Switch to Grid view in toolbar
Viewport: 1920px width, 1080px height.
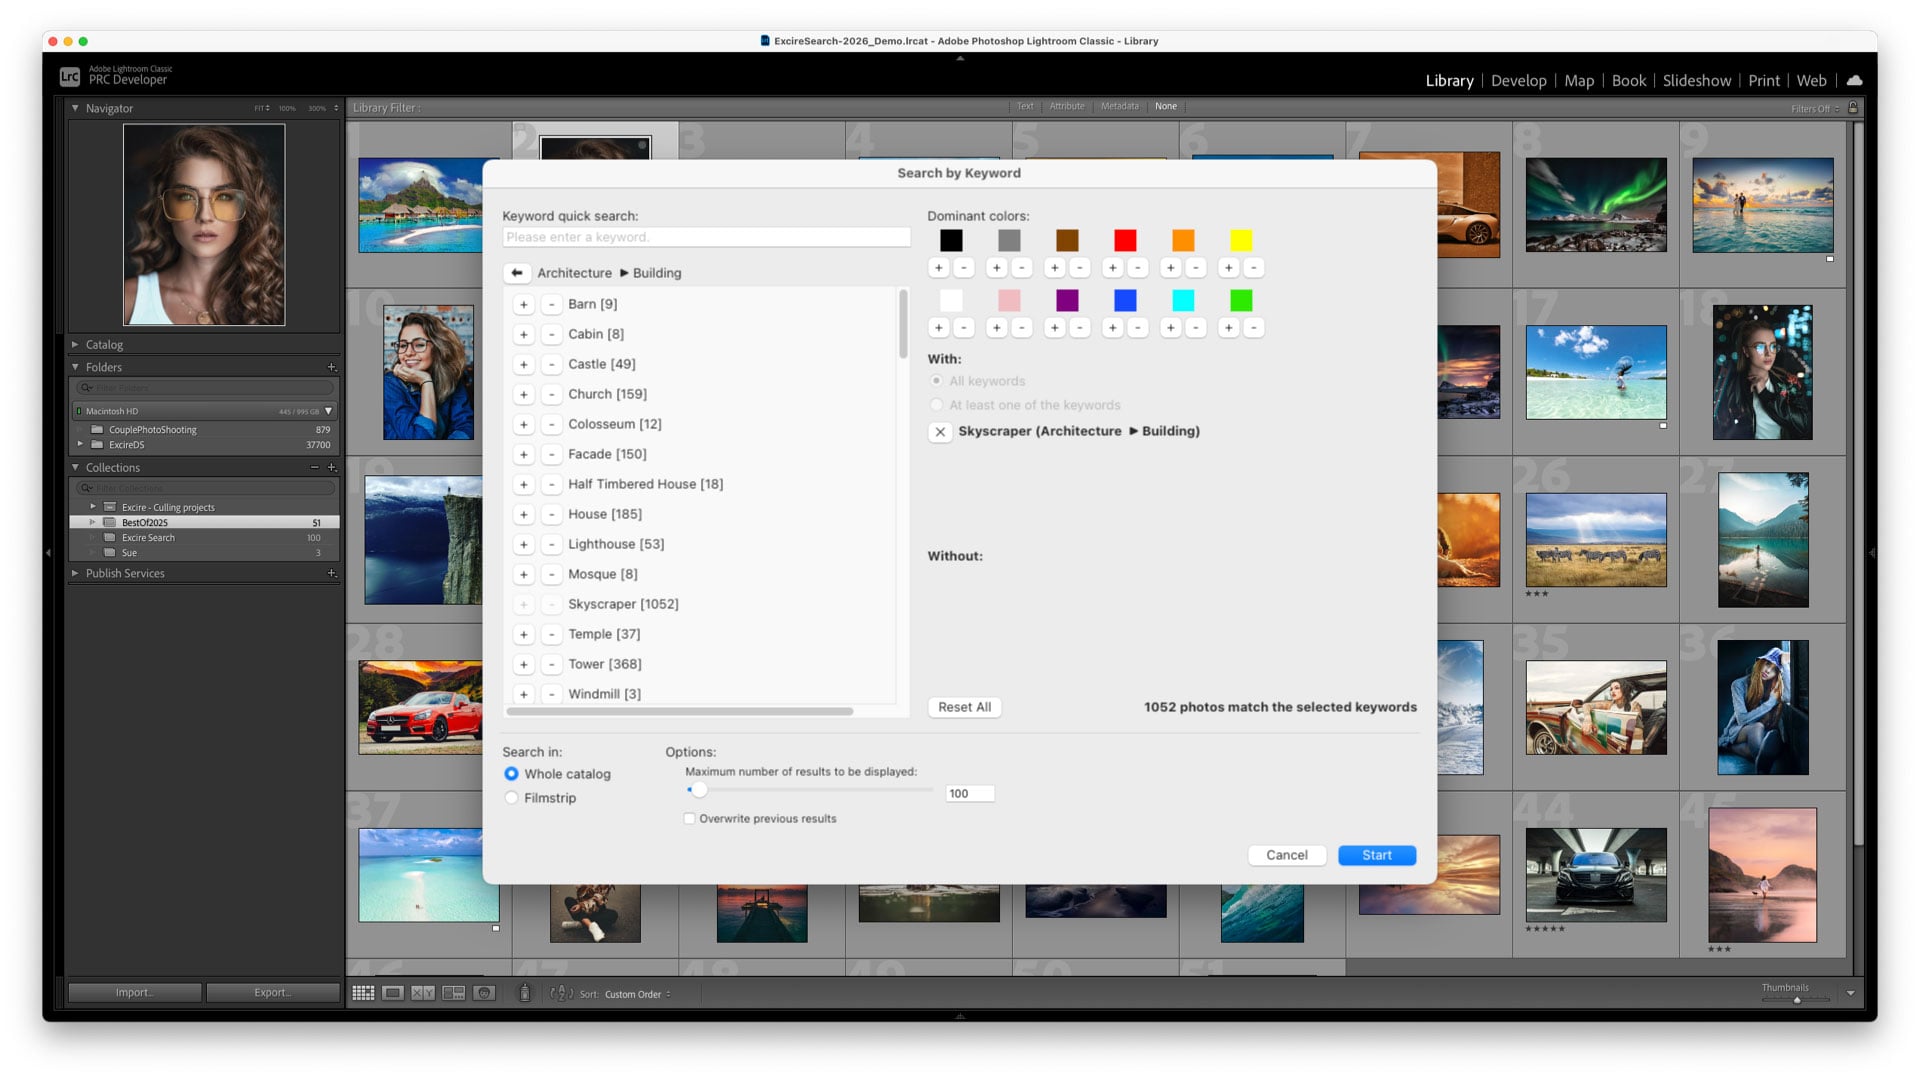click(x=363, y=993)
